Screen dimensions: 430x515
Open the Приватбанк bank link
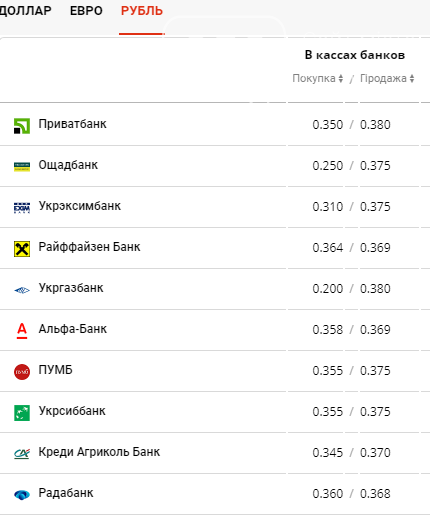pyautogui.click(x=72, y=124)
